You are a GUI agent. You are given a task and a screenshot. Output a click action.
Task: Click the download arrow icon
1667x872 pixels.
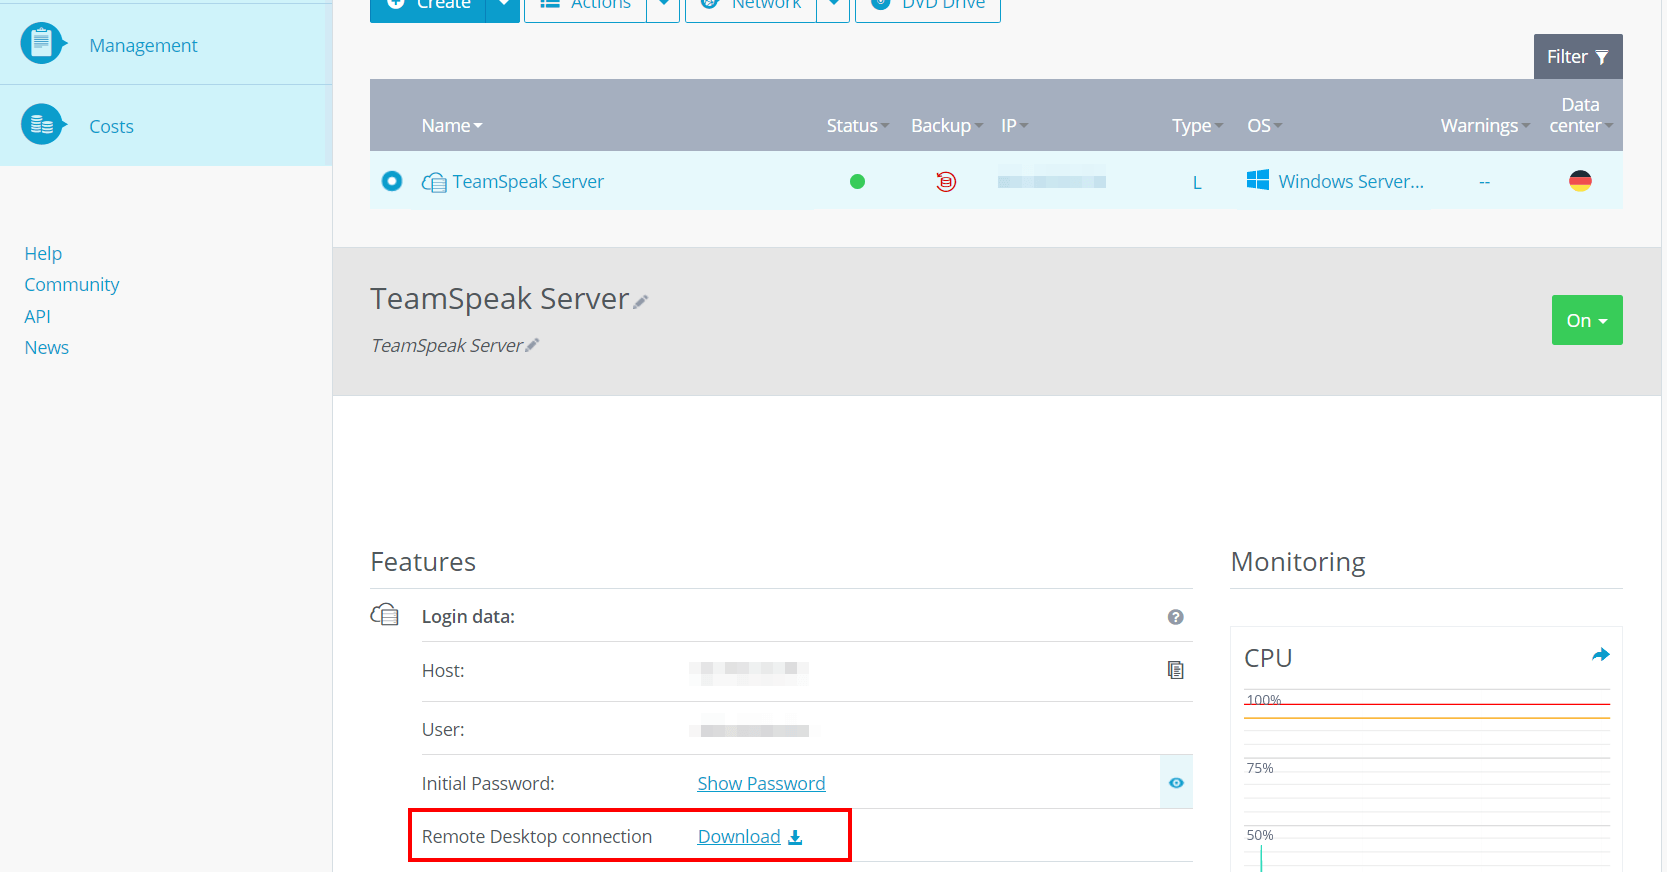[795, 837]
